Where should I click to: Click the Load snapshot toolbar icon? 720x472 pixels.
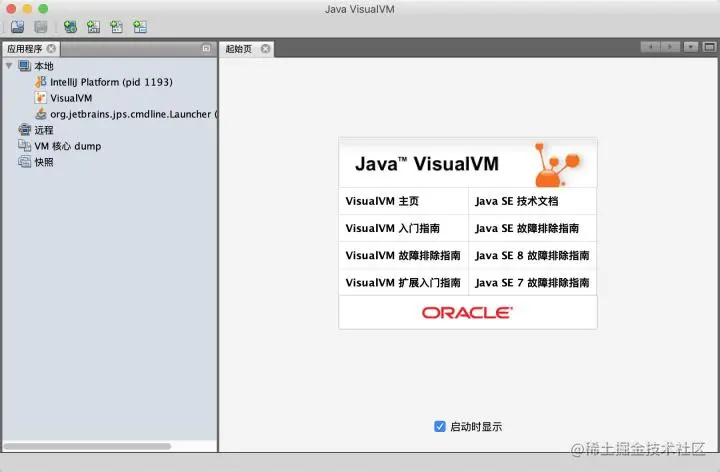coord(17,27)
